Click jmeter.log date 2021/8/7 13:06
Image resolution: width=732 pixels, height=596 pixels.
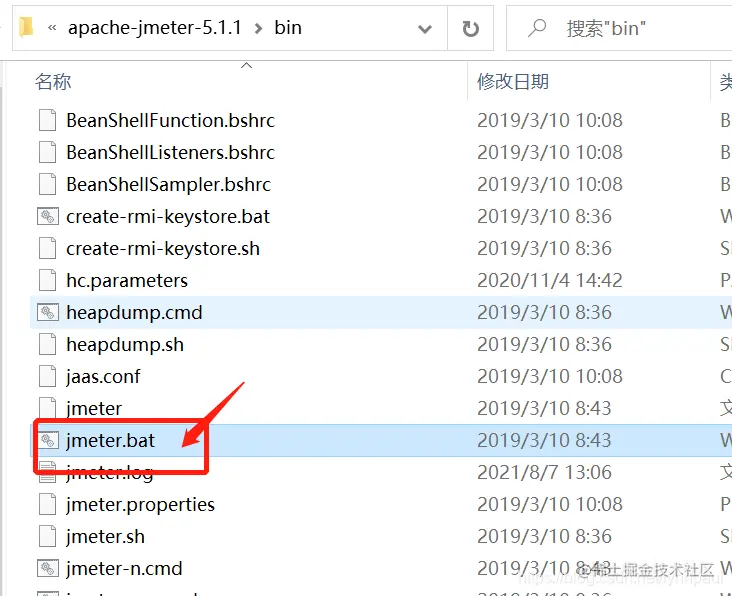[544, 472]
